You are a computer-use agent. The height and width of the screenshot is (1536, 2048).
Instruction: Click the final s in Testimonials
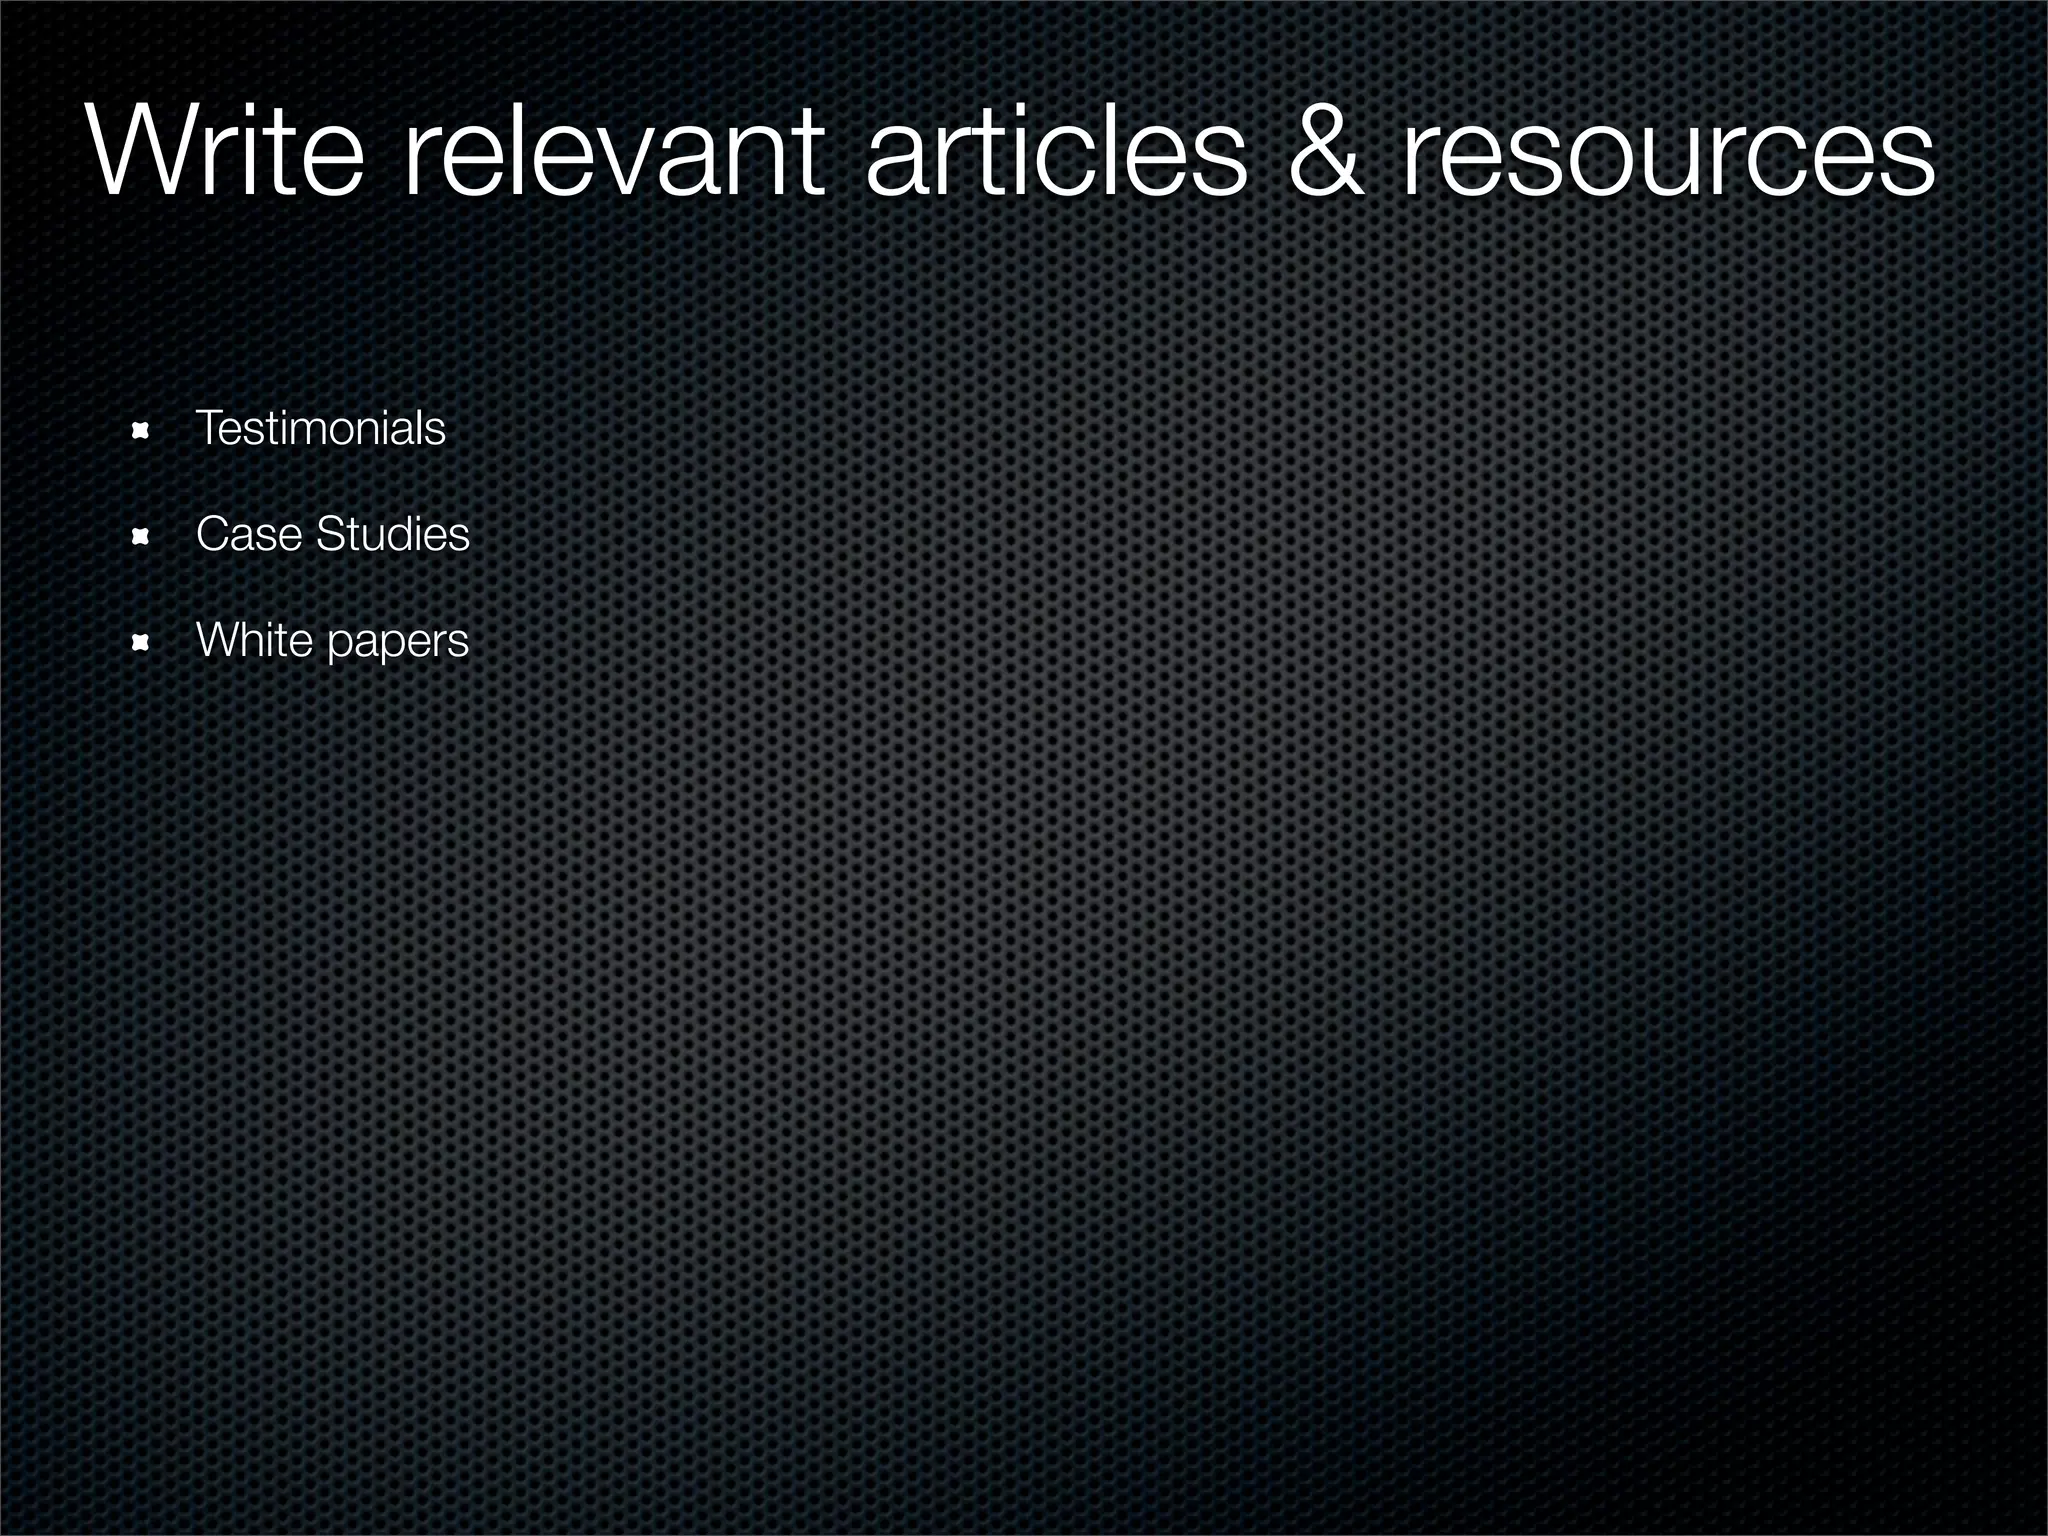(436, 432)
